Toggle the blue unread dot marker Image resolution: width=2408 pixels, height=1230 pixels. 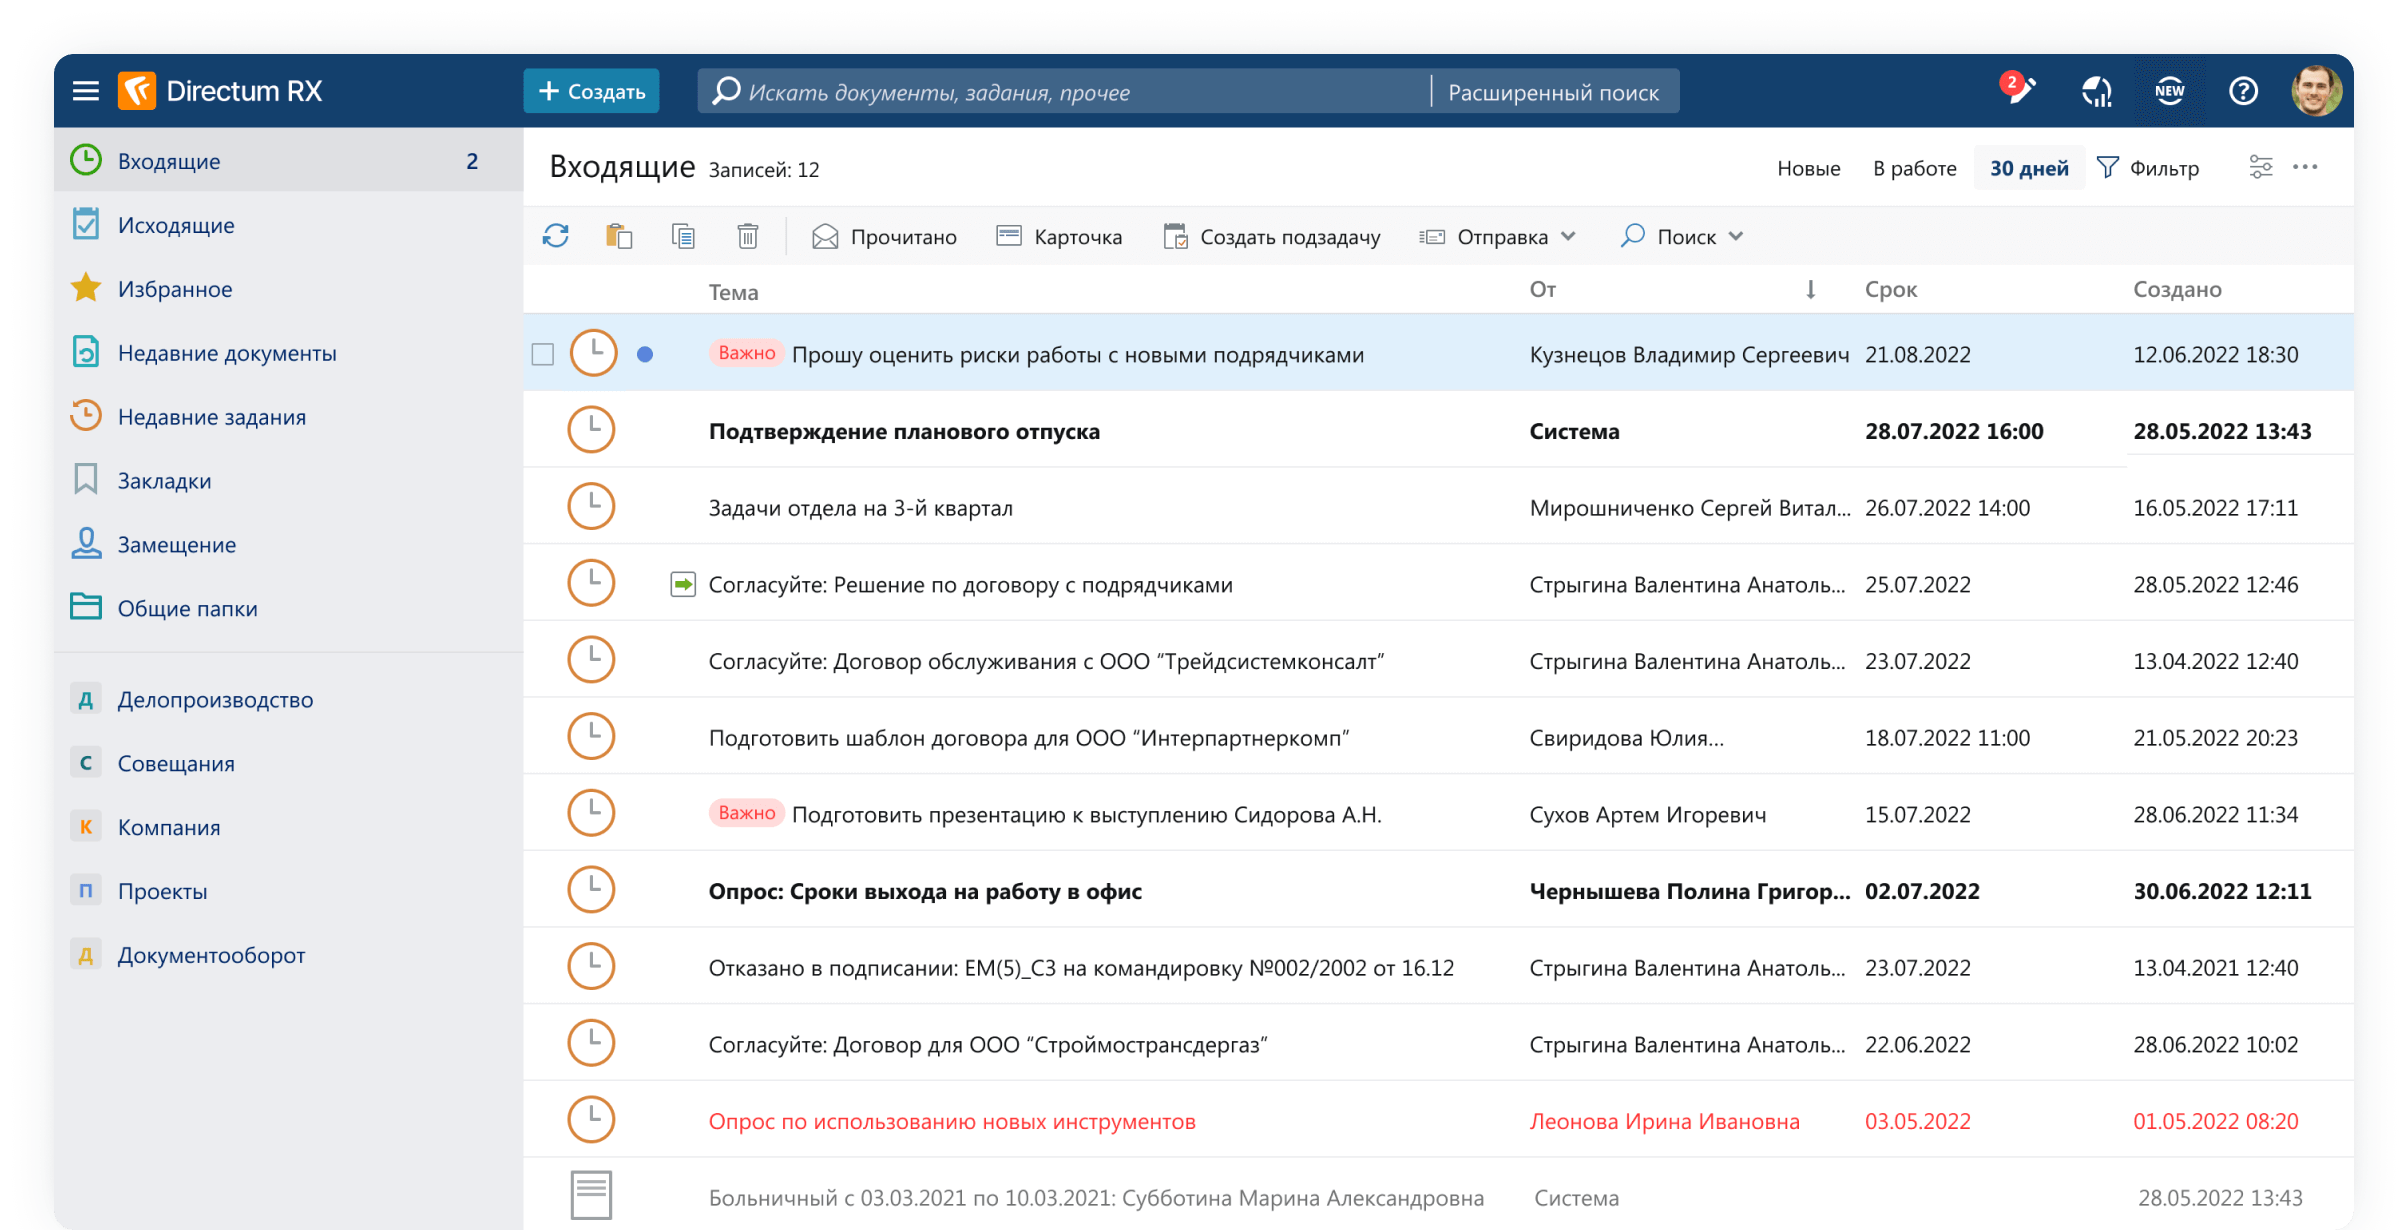(645, 354)
